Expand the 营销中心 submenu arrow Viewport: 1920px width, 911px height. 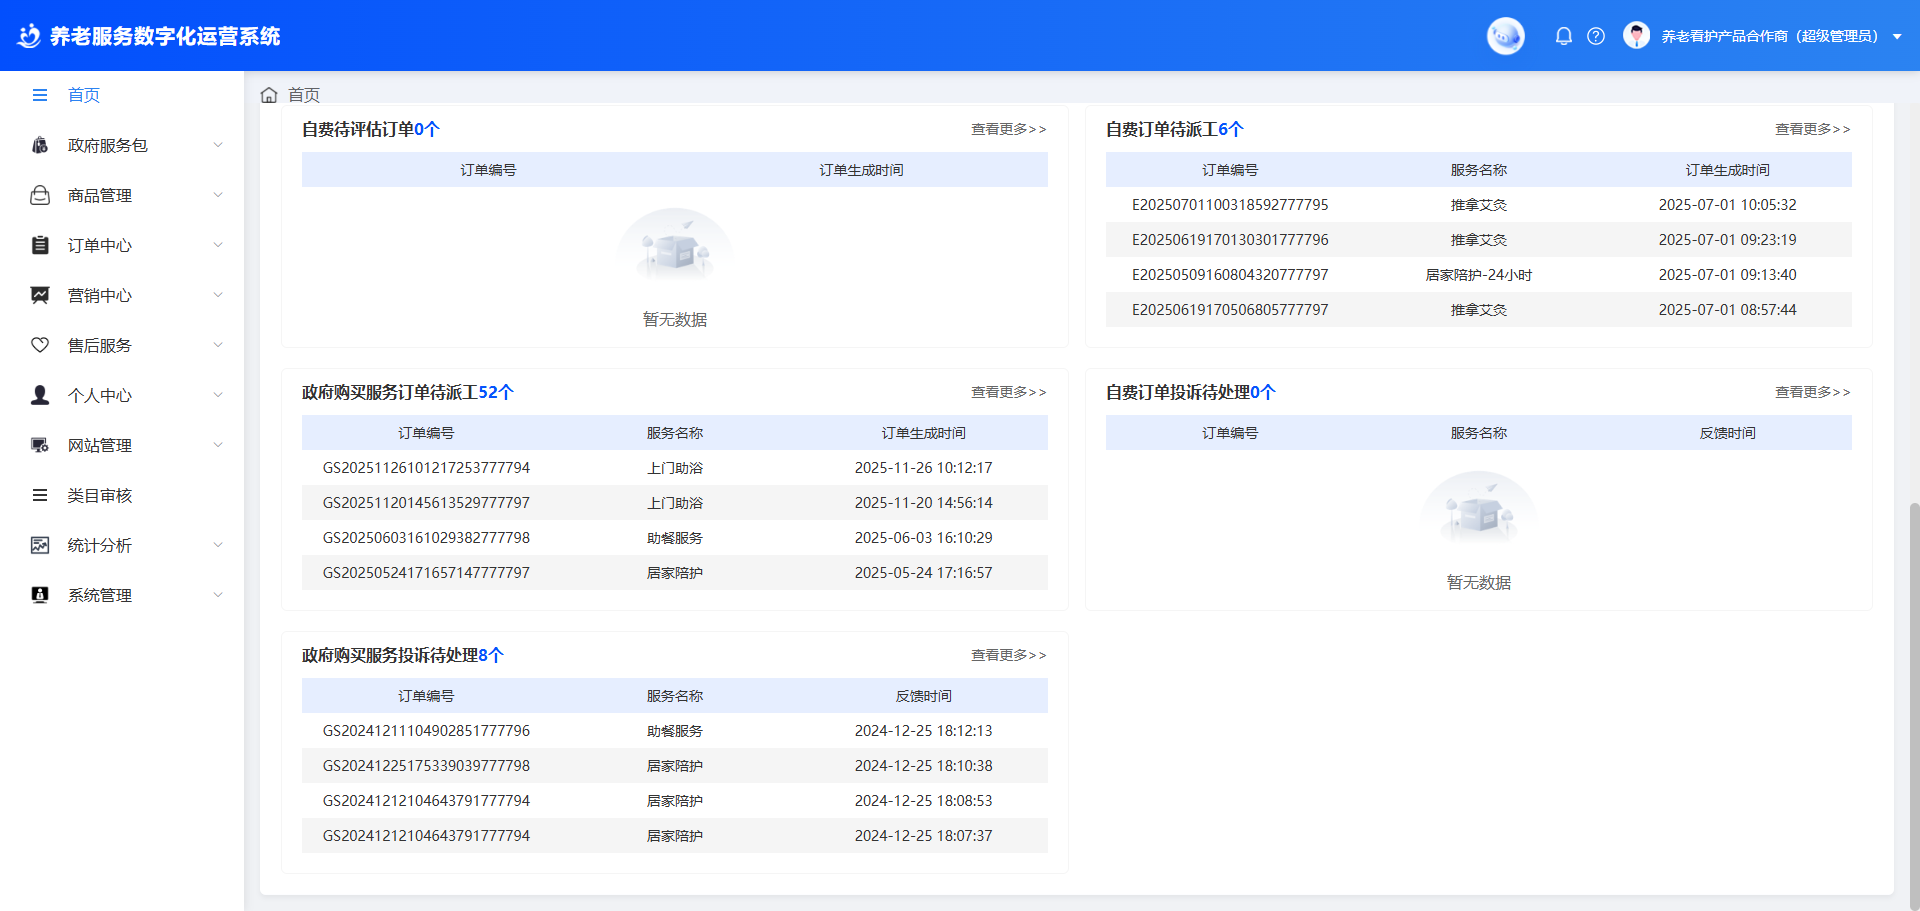[218, 295]
